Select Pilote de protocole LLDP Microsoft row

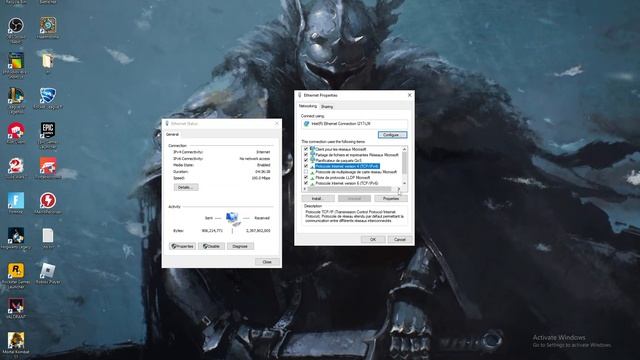pos(342,178)
